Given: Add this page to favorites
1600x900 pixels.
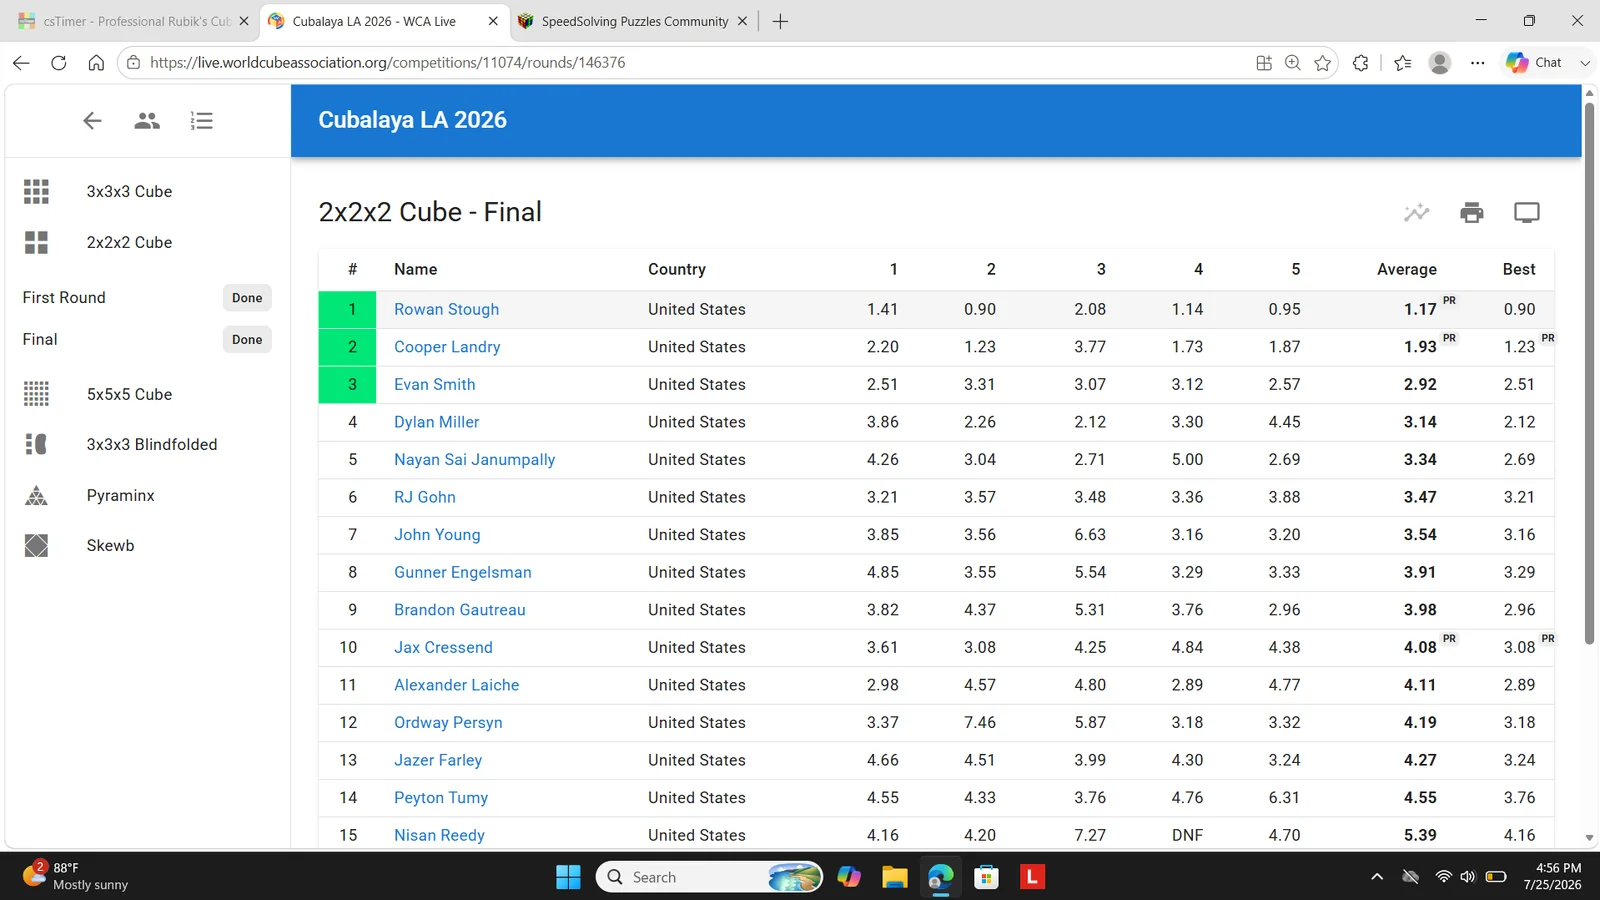Looking at the screenshot, I should pos(1323,63).
